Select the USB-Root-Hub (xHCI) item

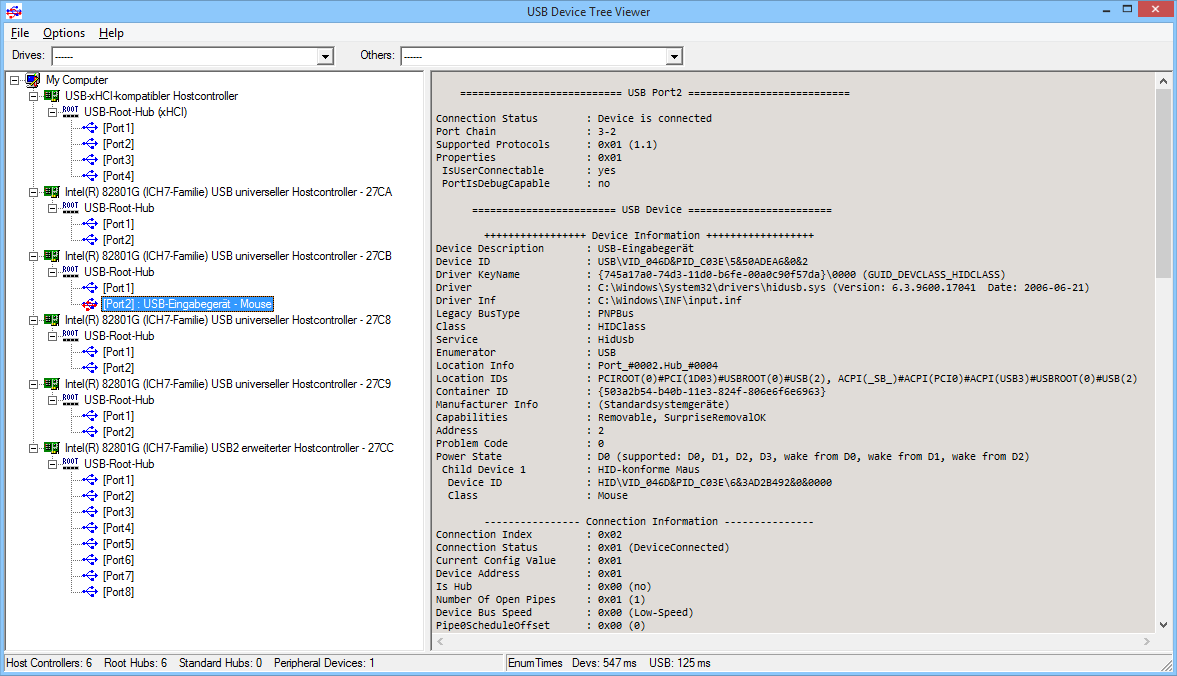(x=135, y=112)
